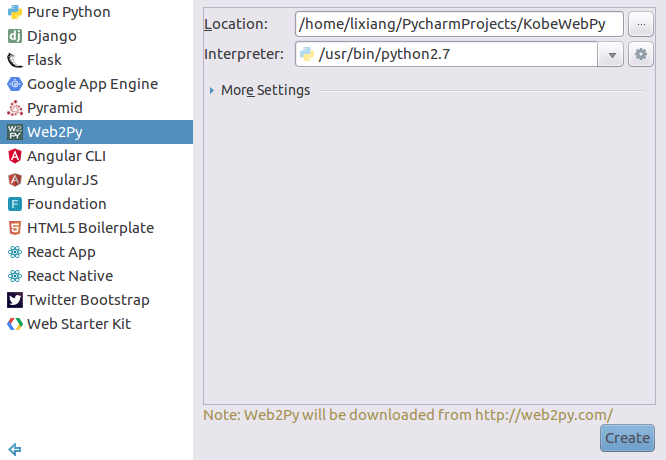
Task: Pick AngularJS from the list
Action: click(x=96, y=180)
